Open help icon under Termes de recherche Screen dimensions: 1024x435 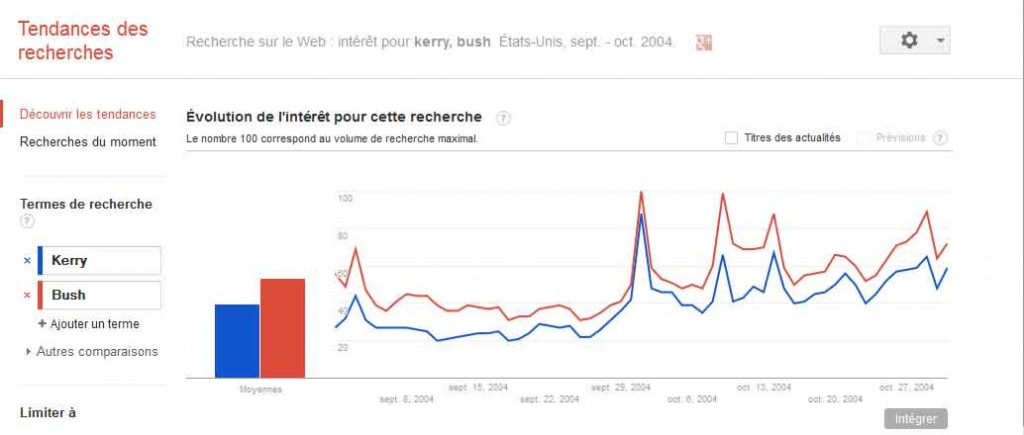[x=27, y=221]
